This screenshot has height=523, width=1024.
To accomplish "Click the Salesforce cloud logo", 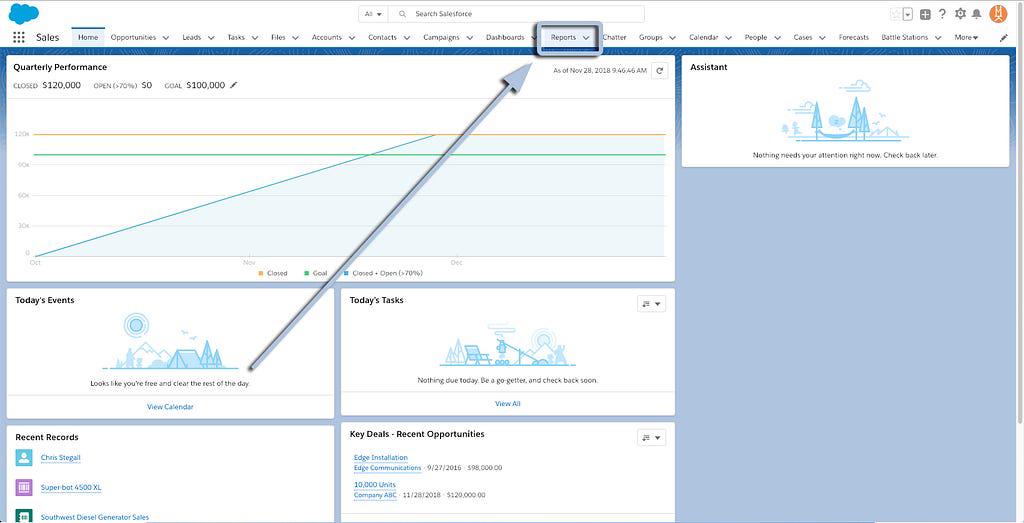I will pos(23,13).
